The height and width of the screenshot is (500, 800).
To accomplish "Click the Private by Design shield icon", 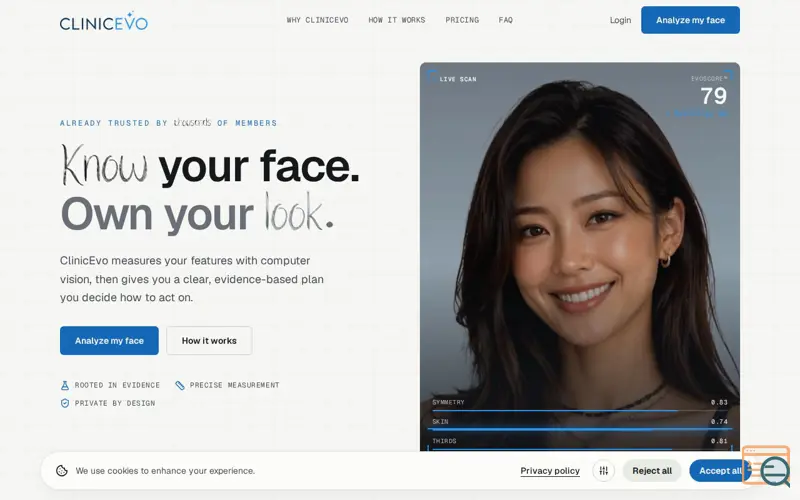I will [65, 403].
